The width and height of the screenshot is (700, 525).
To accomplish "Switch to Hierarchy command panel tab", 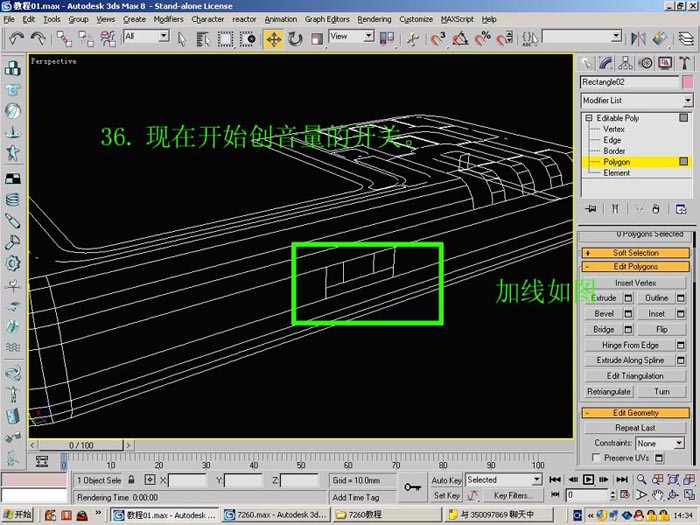I will point(625,63).
